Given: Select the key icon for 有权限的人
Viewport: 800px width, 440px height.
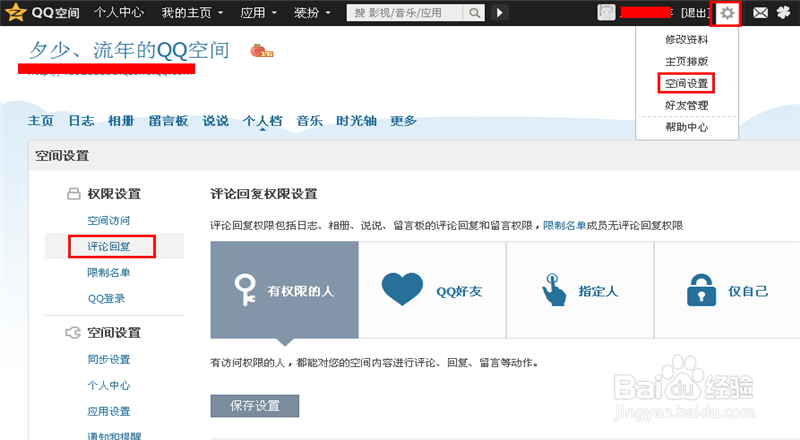Looking at the screenshot, I should 245,290.
